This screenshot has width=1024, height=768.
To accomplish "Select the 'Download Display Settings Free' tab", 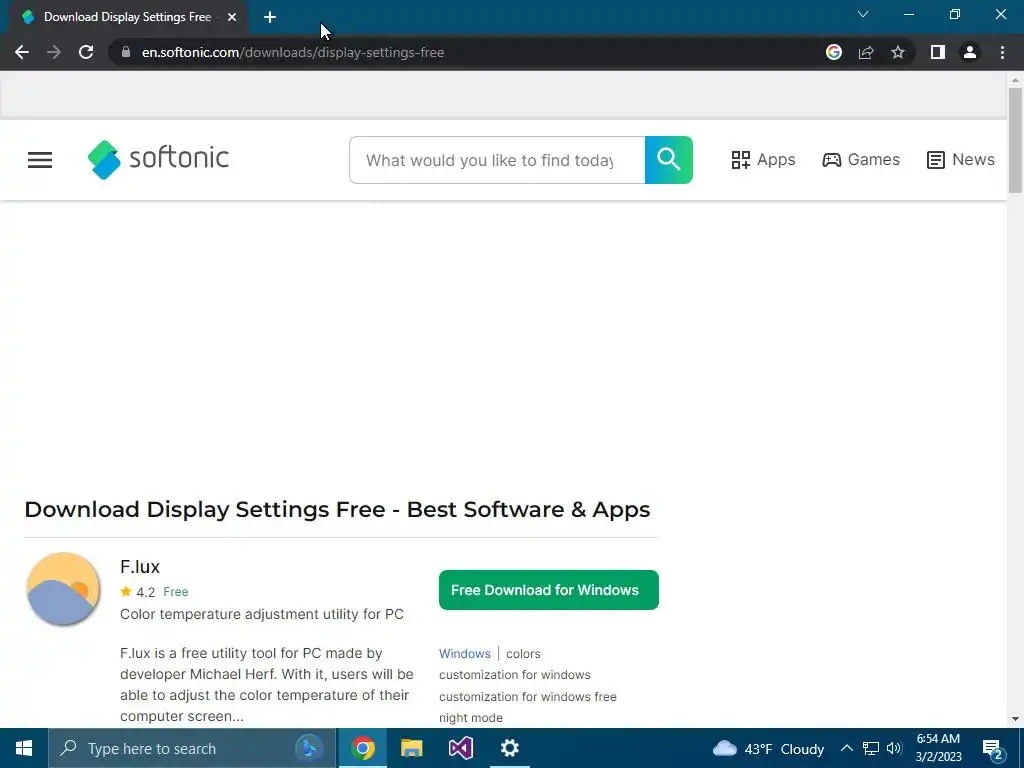I will pyautogui.click(x=127, y=17).
